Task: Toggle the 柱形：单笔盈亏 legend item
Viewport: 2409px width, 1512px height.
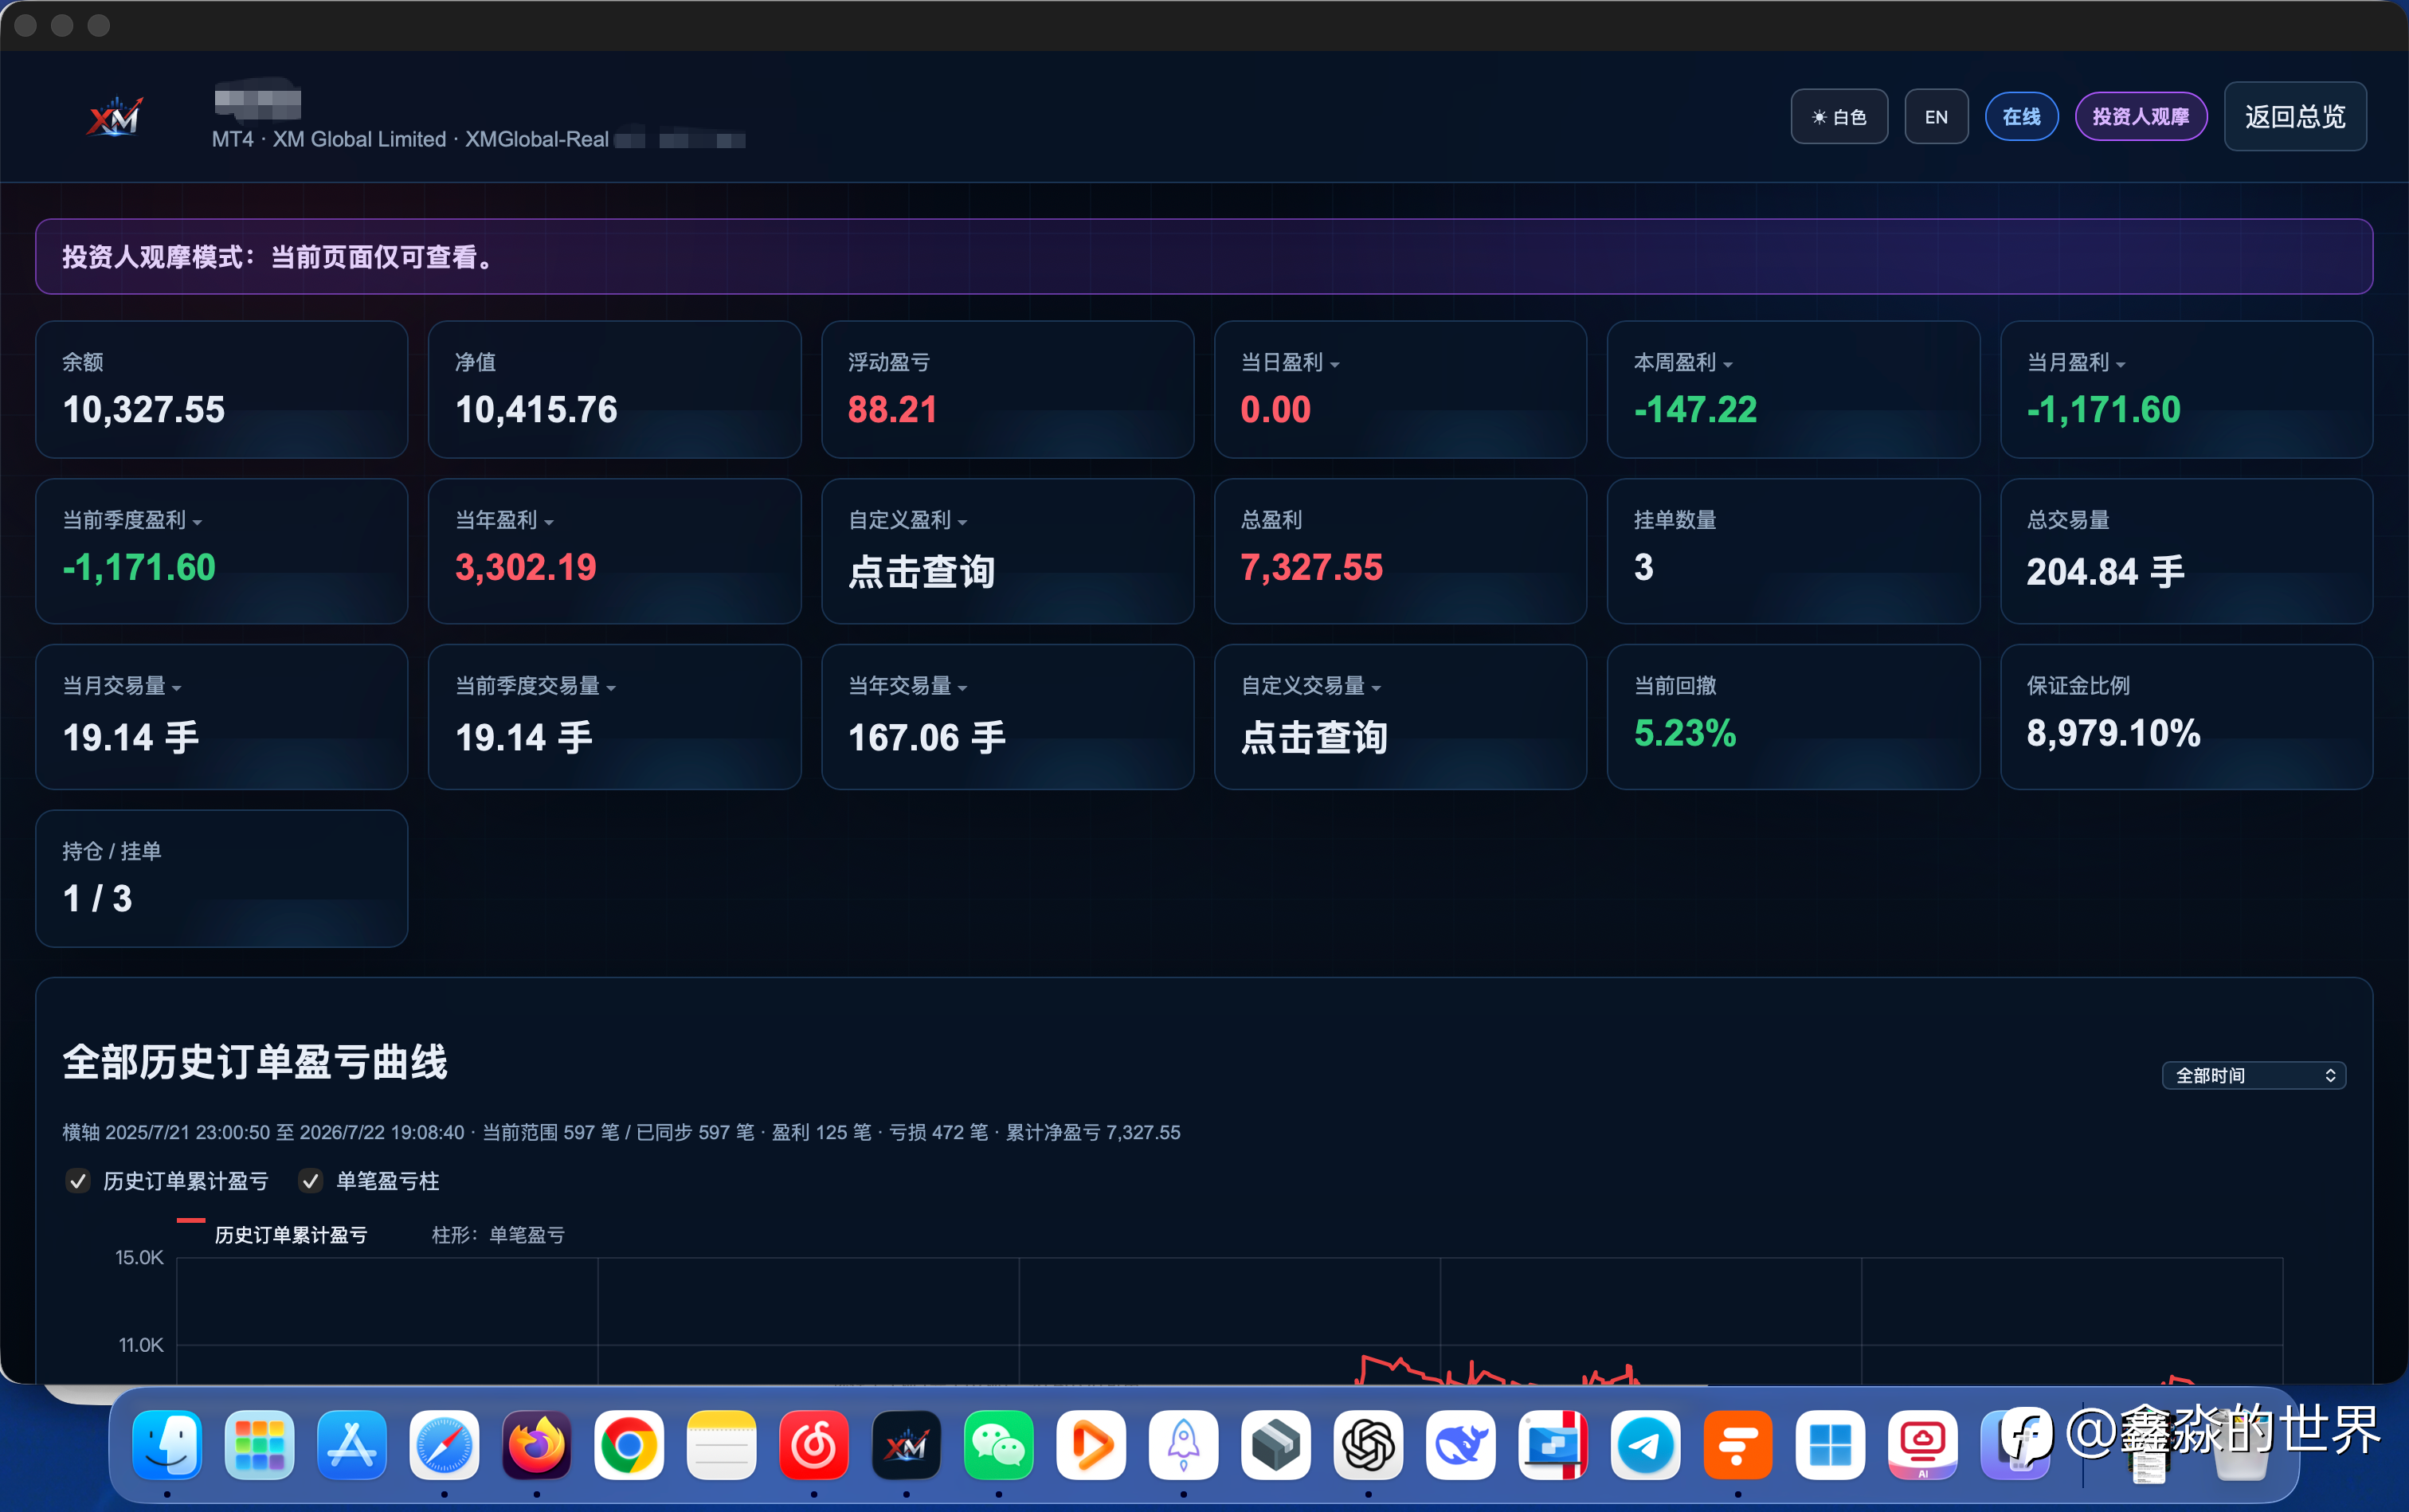Action: click(x=498, y=1235)
